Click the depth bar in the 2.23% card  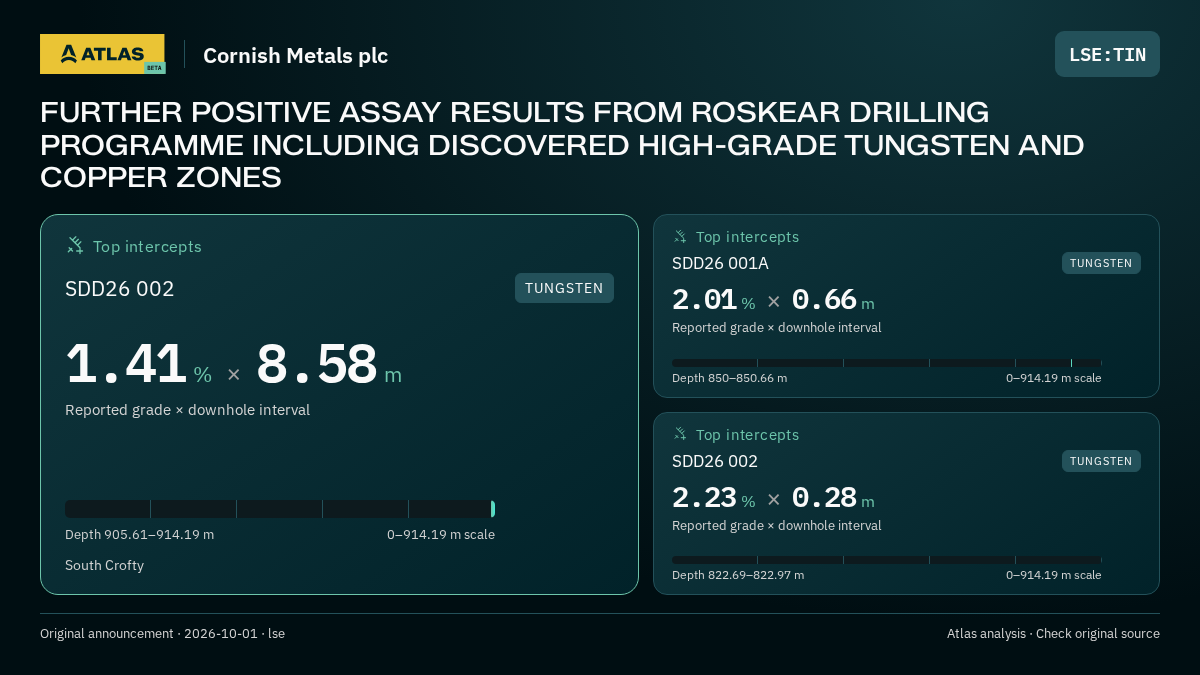click(x=887, y=560)
